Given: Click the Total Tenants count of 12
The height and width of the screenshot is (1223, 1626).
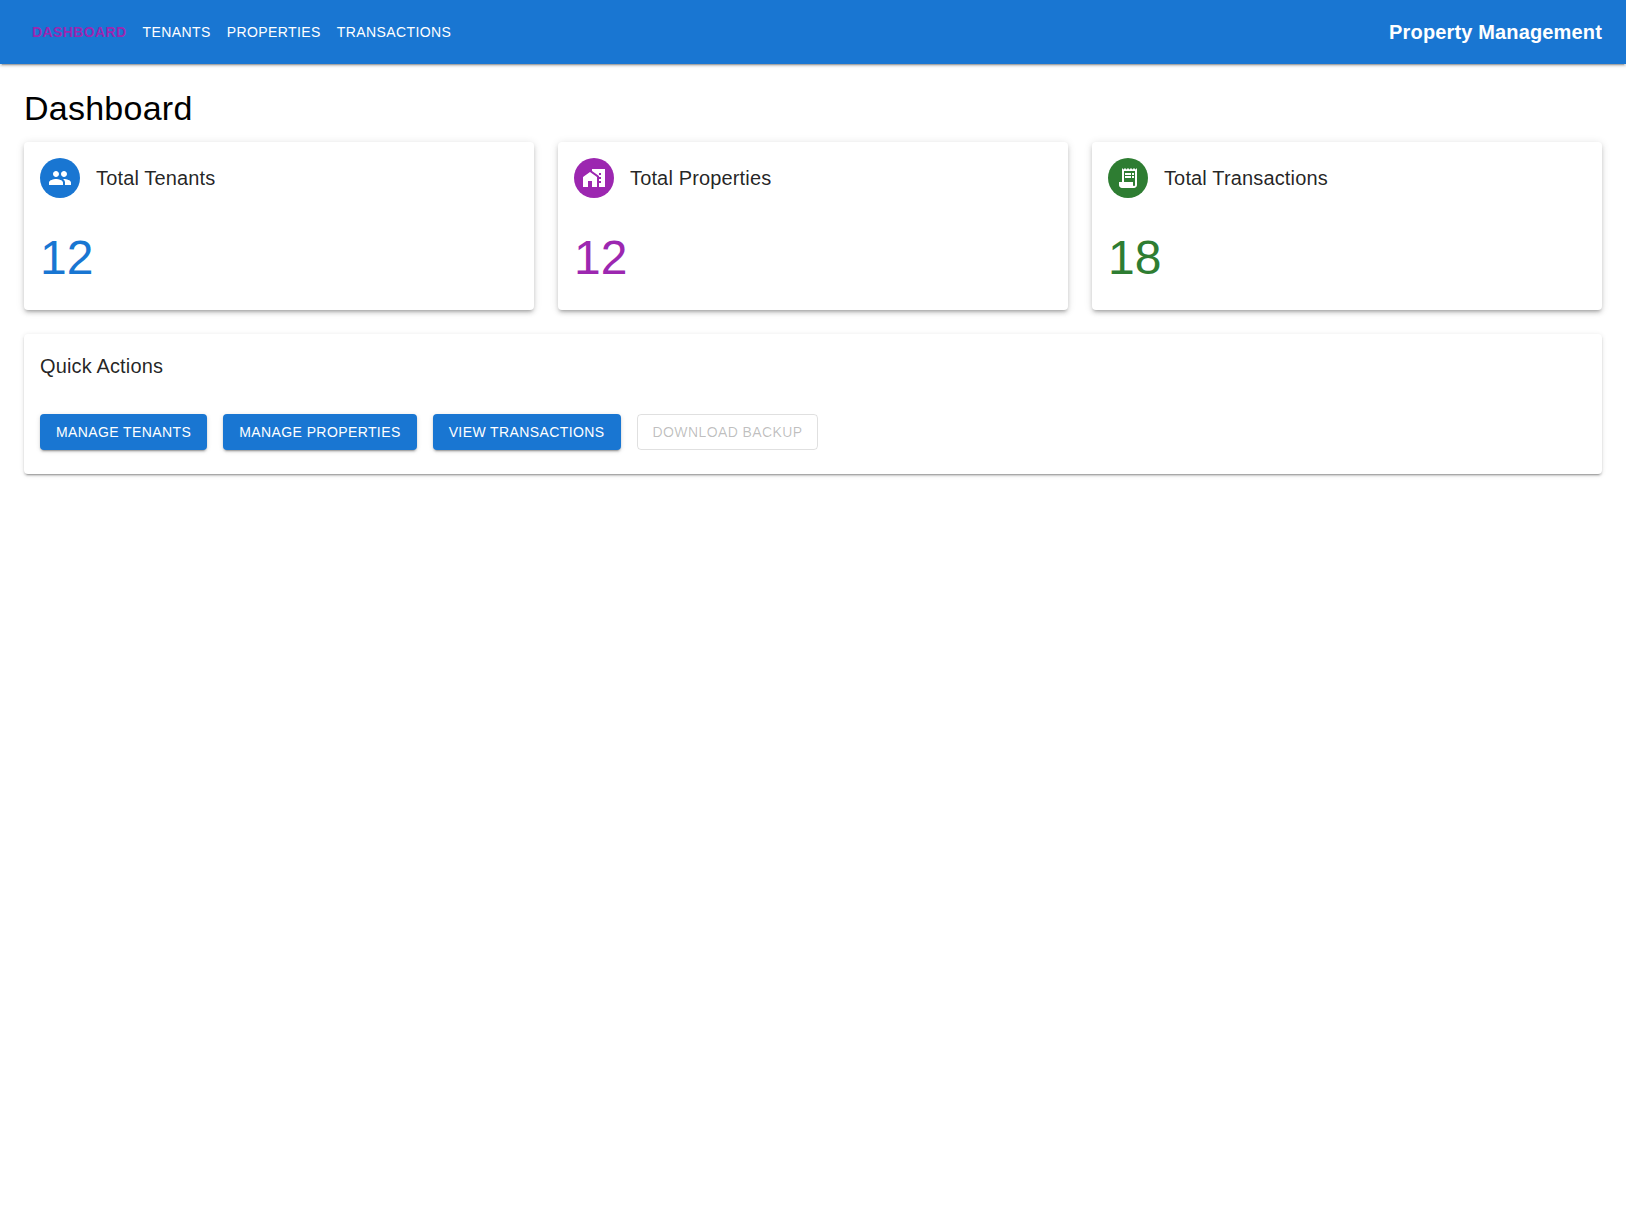Looking at the screenshot, I should (66, 258).
